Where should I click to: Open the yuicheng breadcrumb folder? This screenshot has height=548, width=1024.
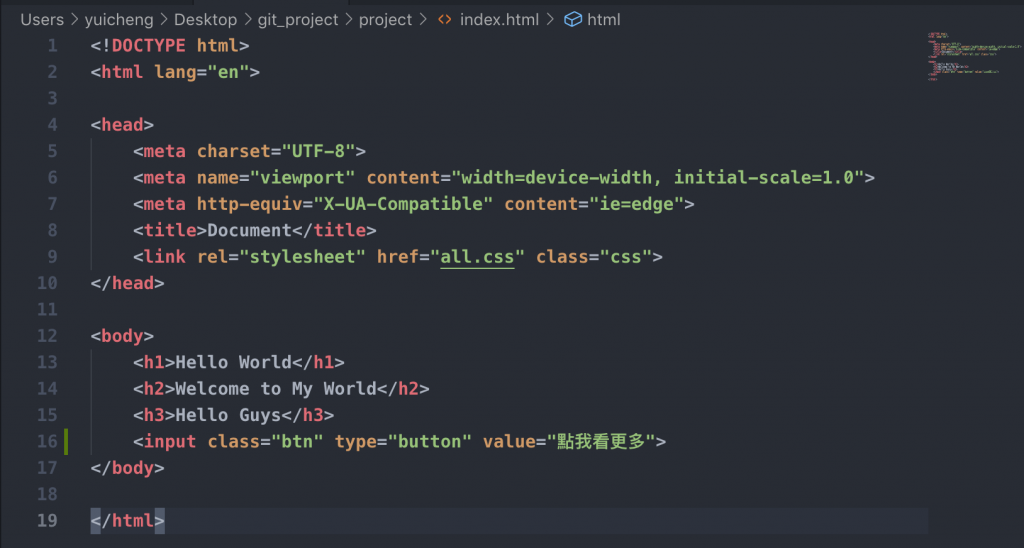(x=119, y=20)
